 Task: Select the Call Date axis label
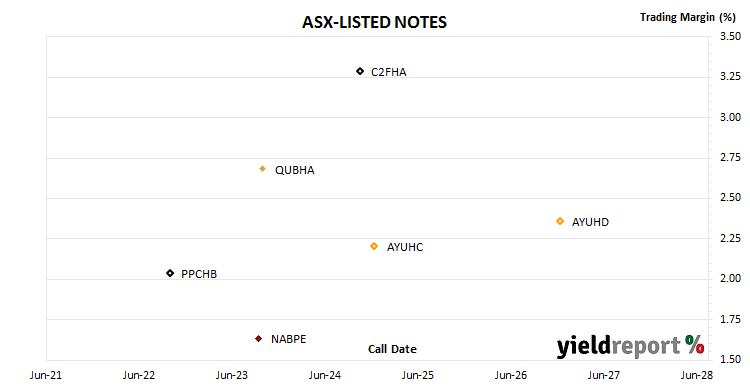tap(392, 349)
